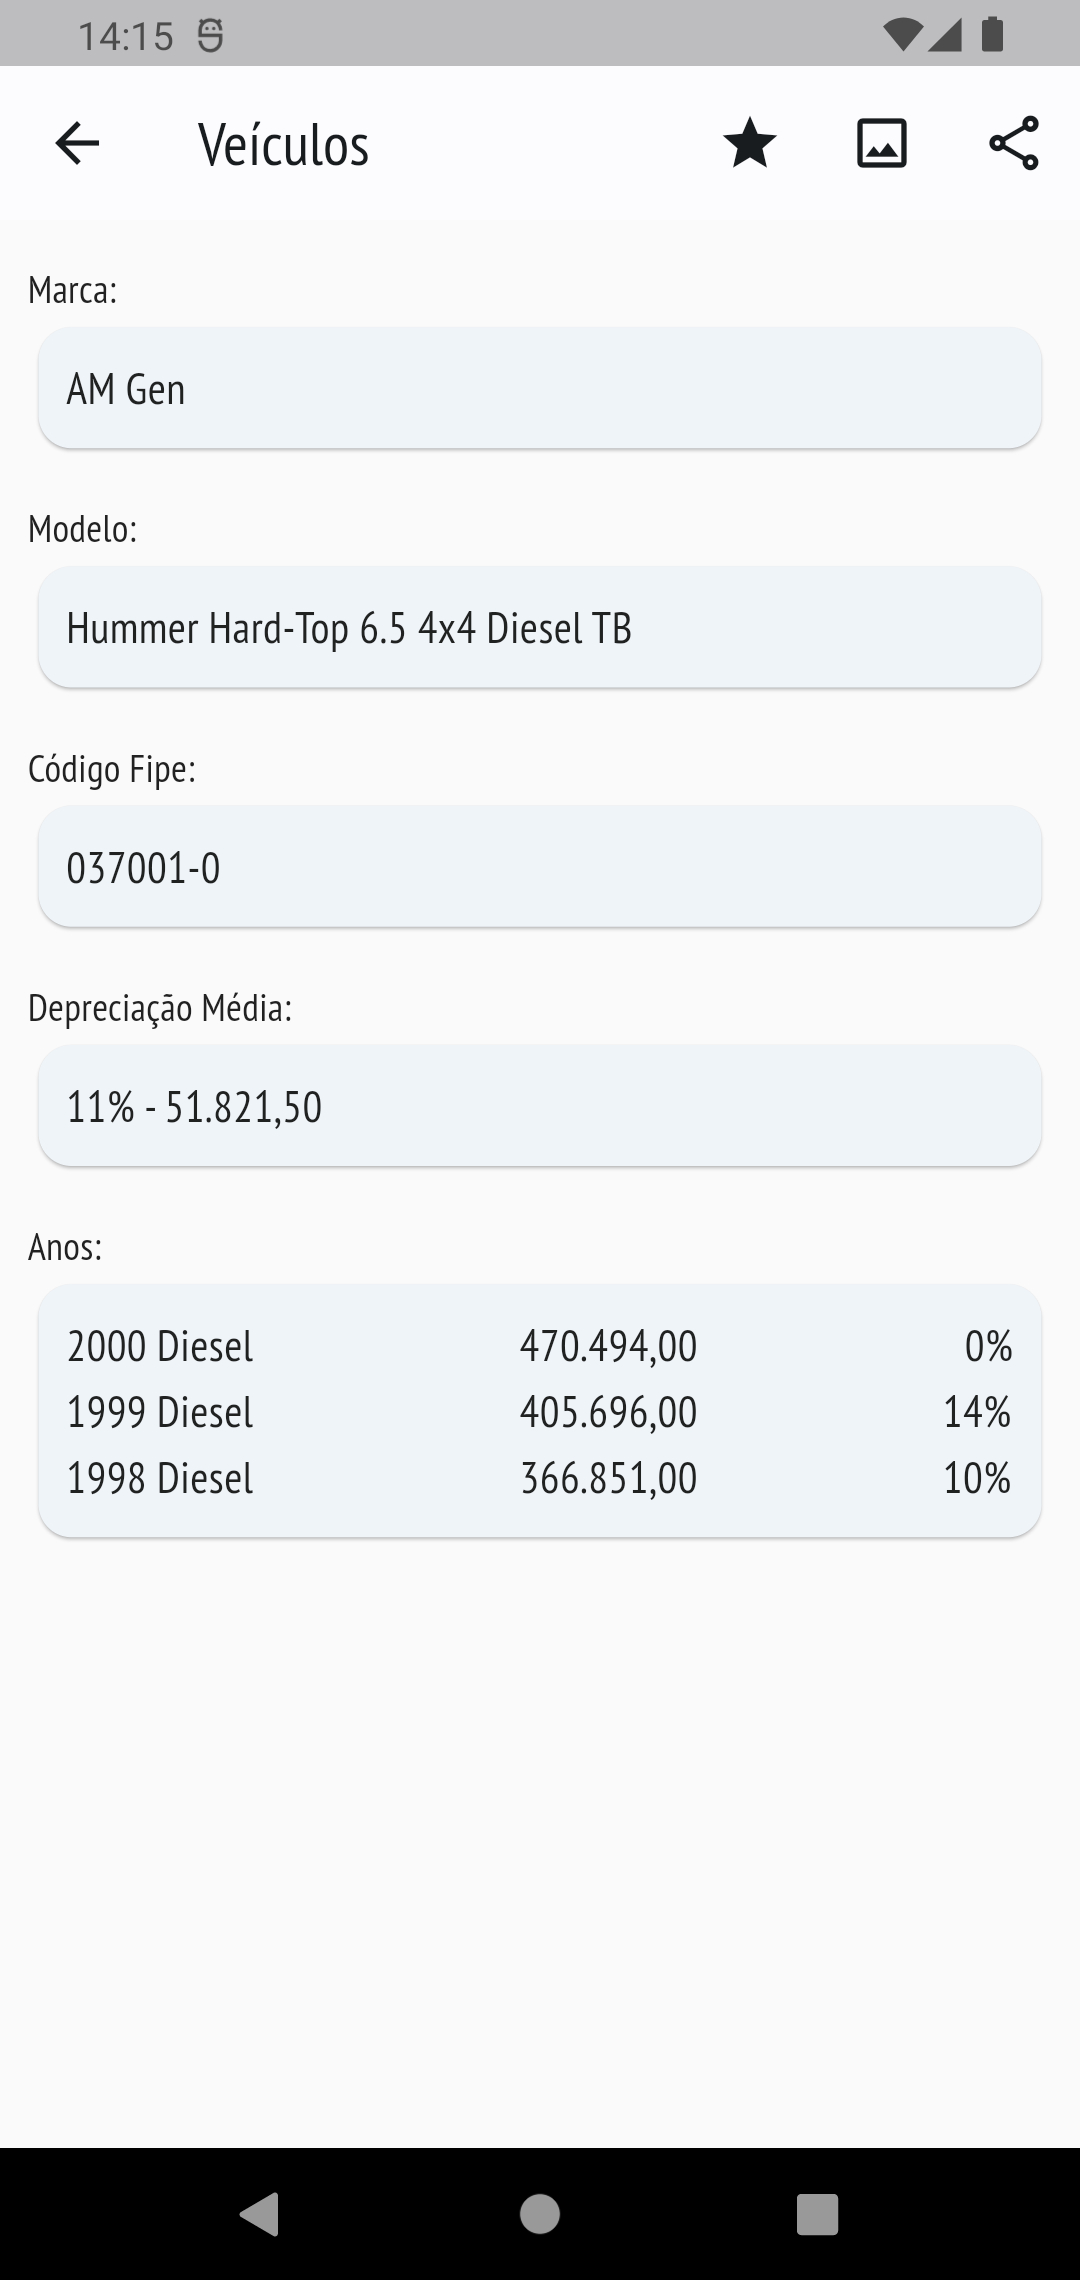Select the AM Gen brand field
Viewport: 1080px width, 2280px height.
point(540,388)
